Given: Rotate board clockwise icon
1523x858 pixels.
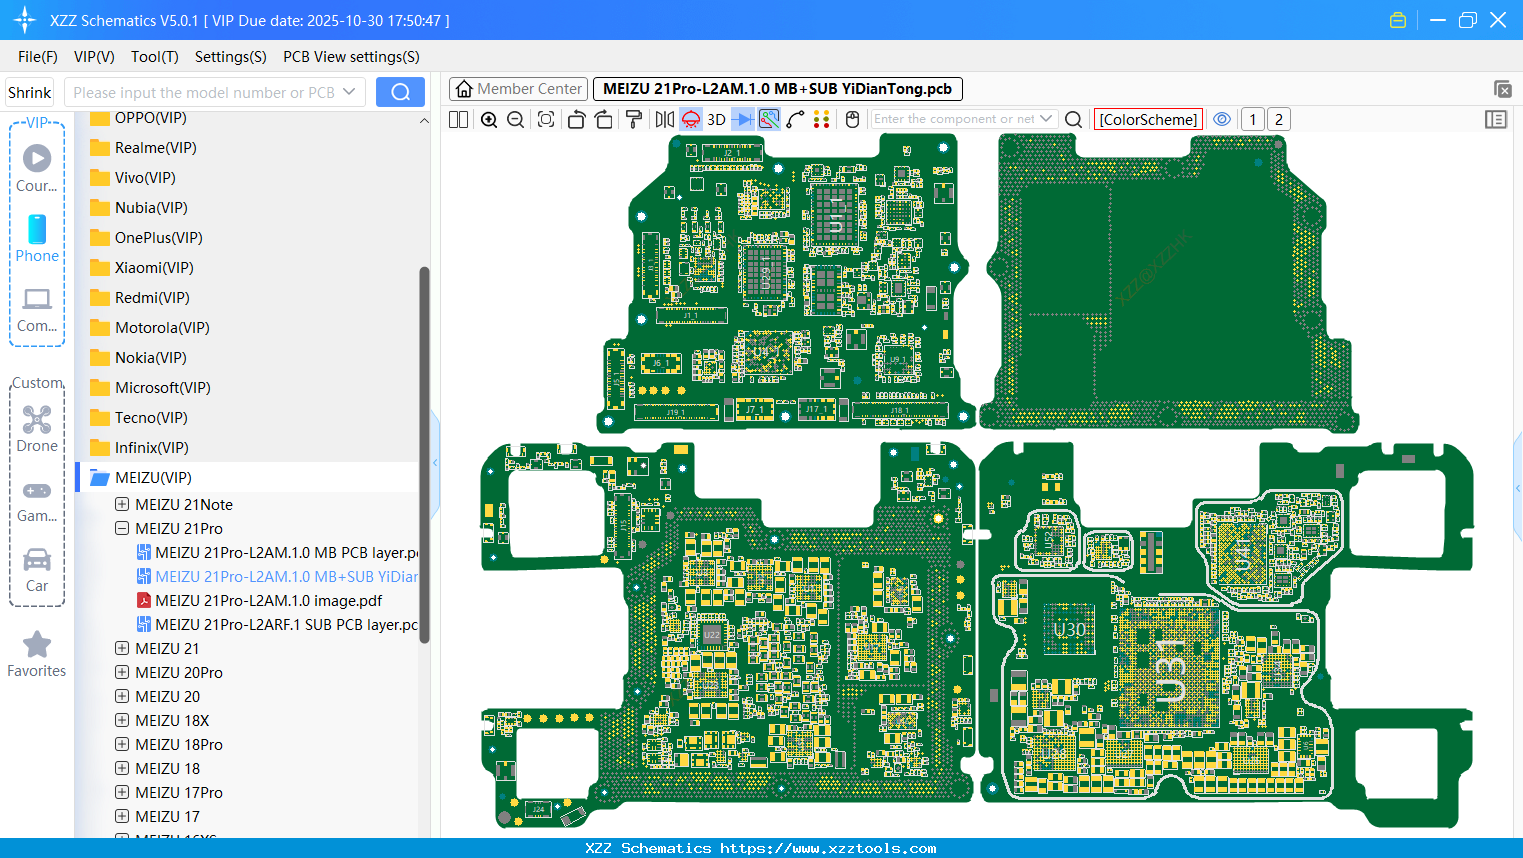Looking at the screenshot, I should [603, 119].
